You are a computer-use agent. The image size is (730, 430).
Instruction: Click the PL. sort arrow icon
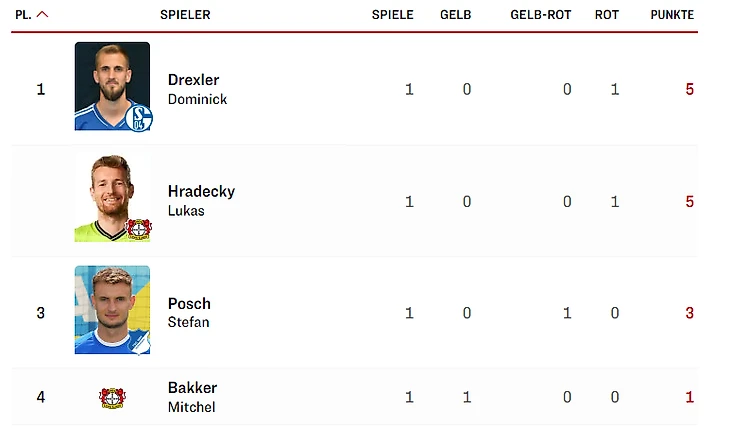point(42,14)
